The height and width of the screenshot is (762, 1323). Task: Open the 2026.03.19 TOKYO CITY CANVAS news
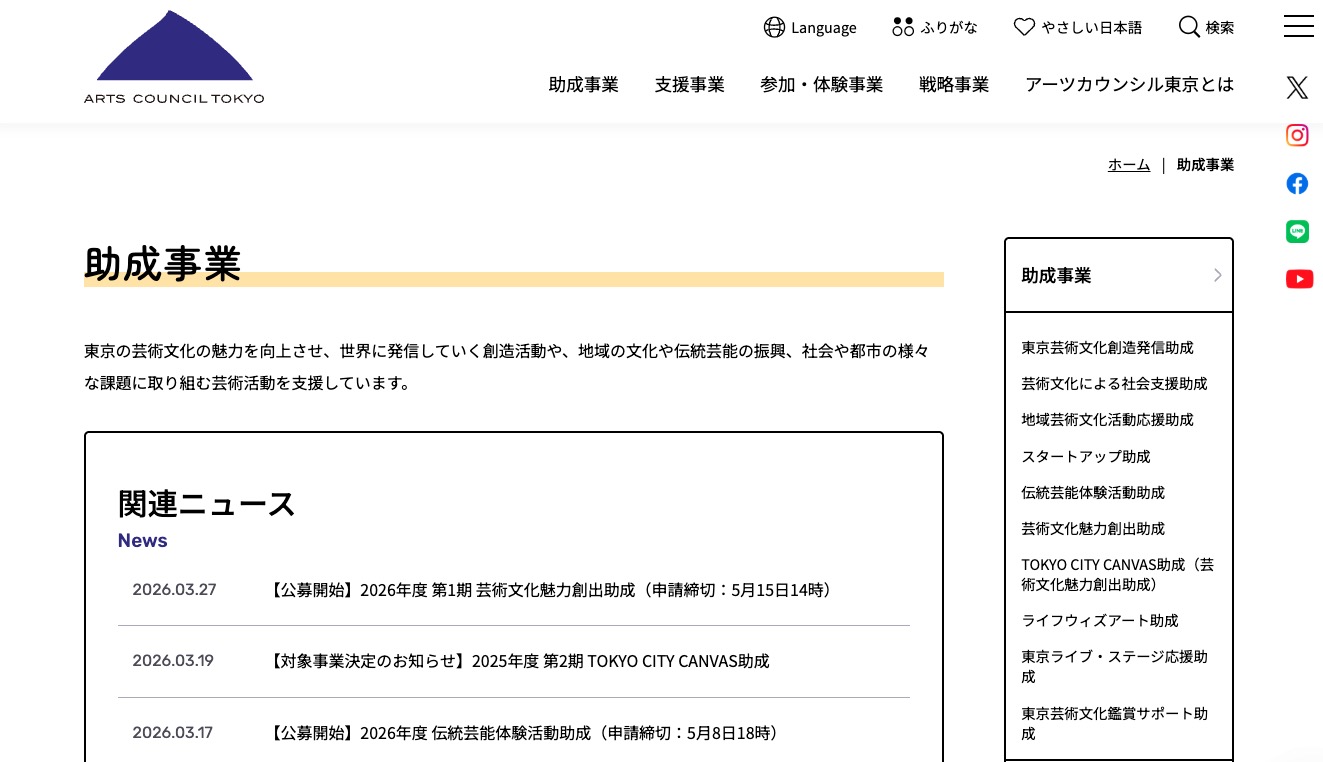520,661
